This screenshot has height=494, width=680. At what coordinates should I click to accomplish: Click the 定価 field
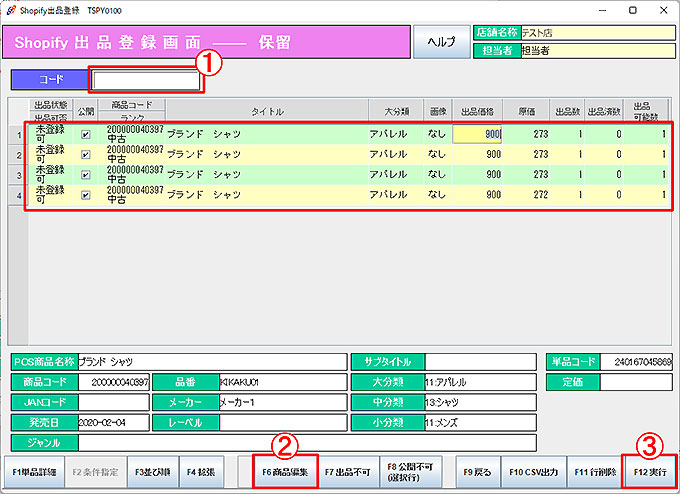pos(636,382)
